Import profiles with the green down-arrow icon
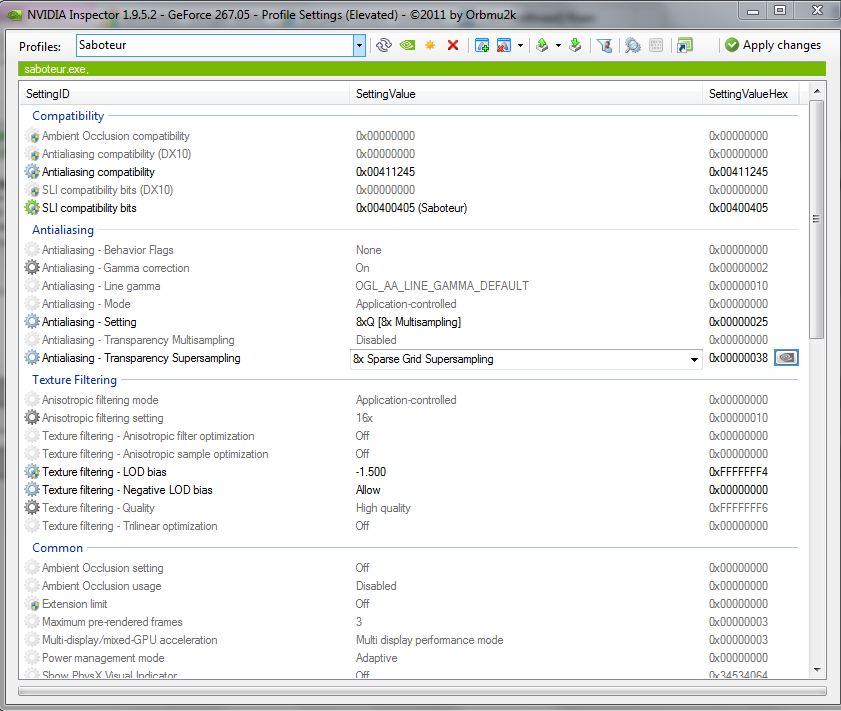This screenshot has width=841, height=711. click(575, 46)
